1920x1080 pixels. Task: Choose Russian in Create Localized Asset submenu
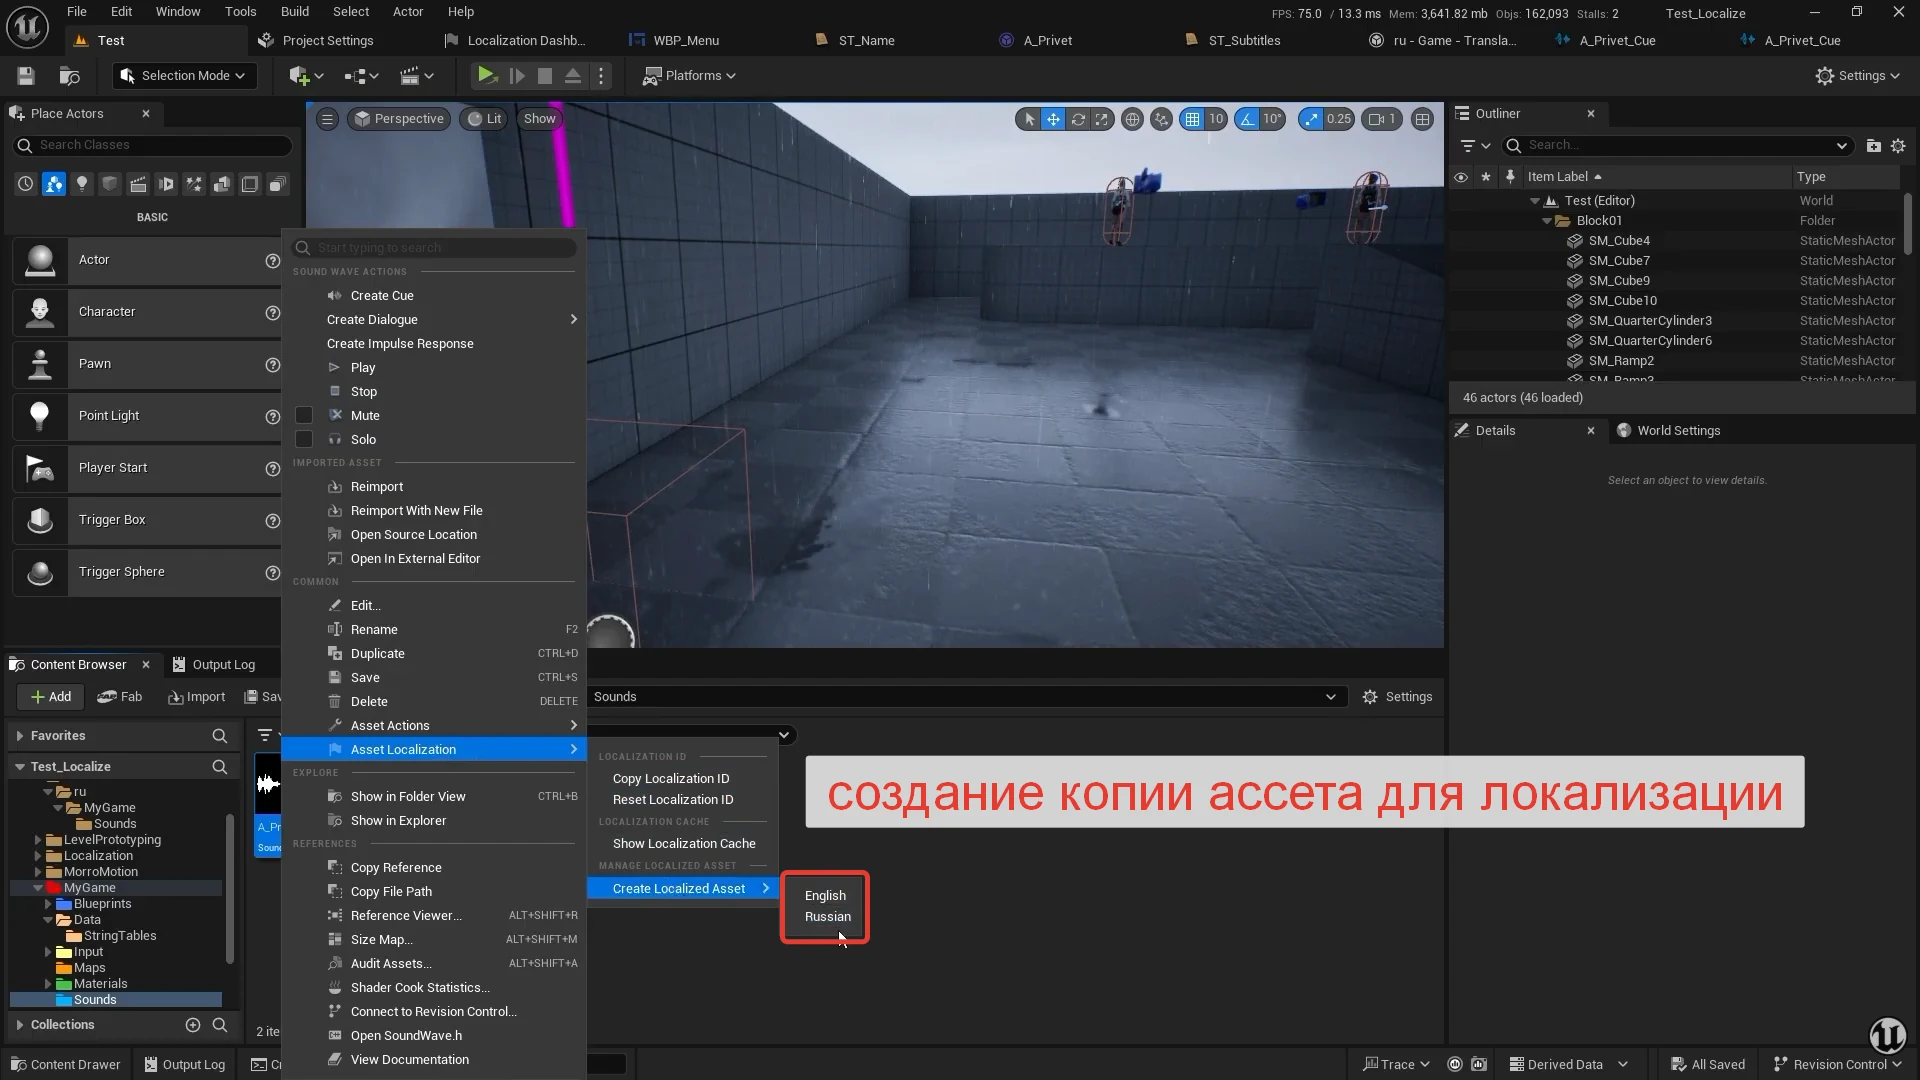click(827, 917)
